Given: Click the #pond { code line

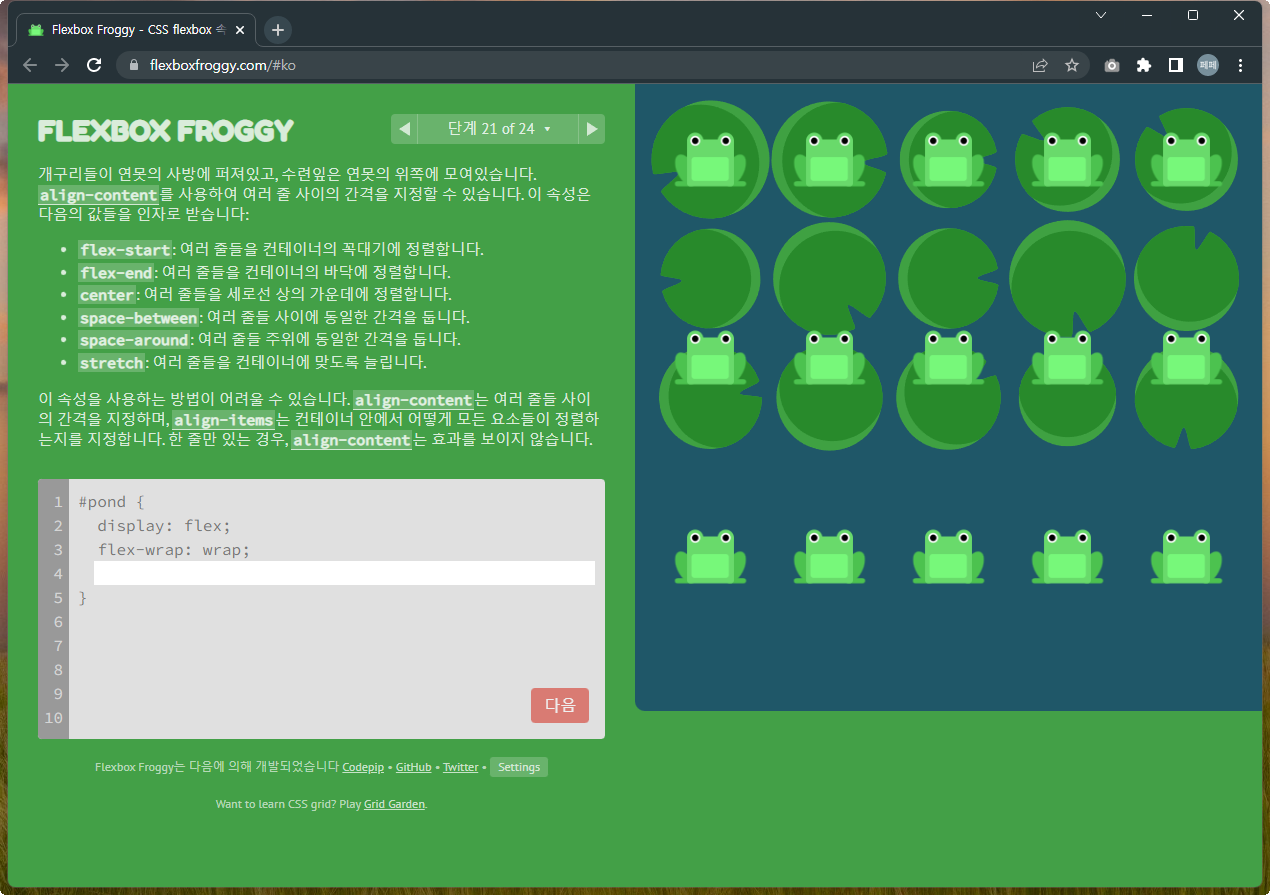Looking at the screenshot, I should click(x=112, y=502).
